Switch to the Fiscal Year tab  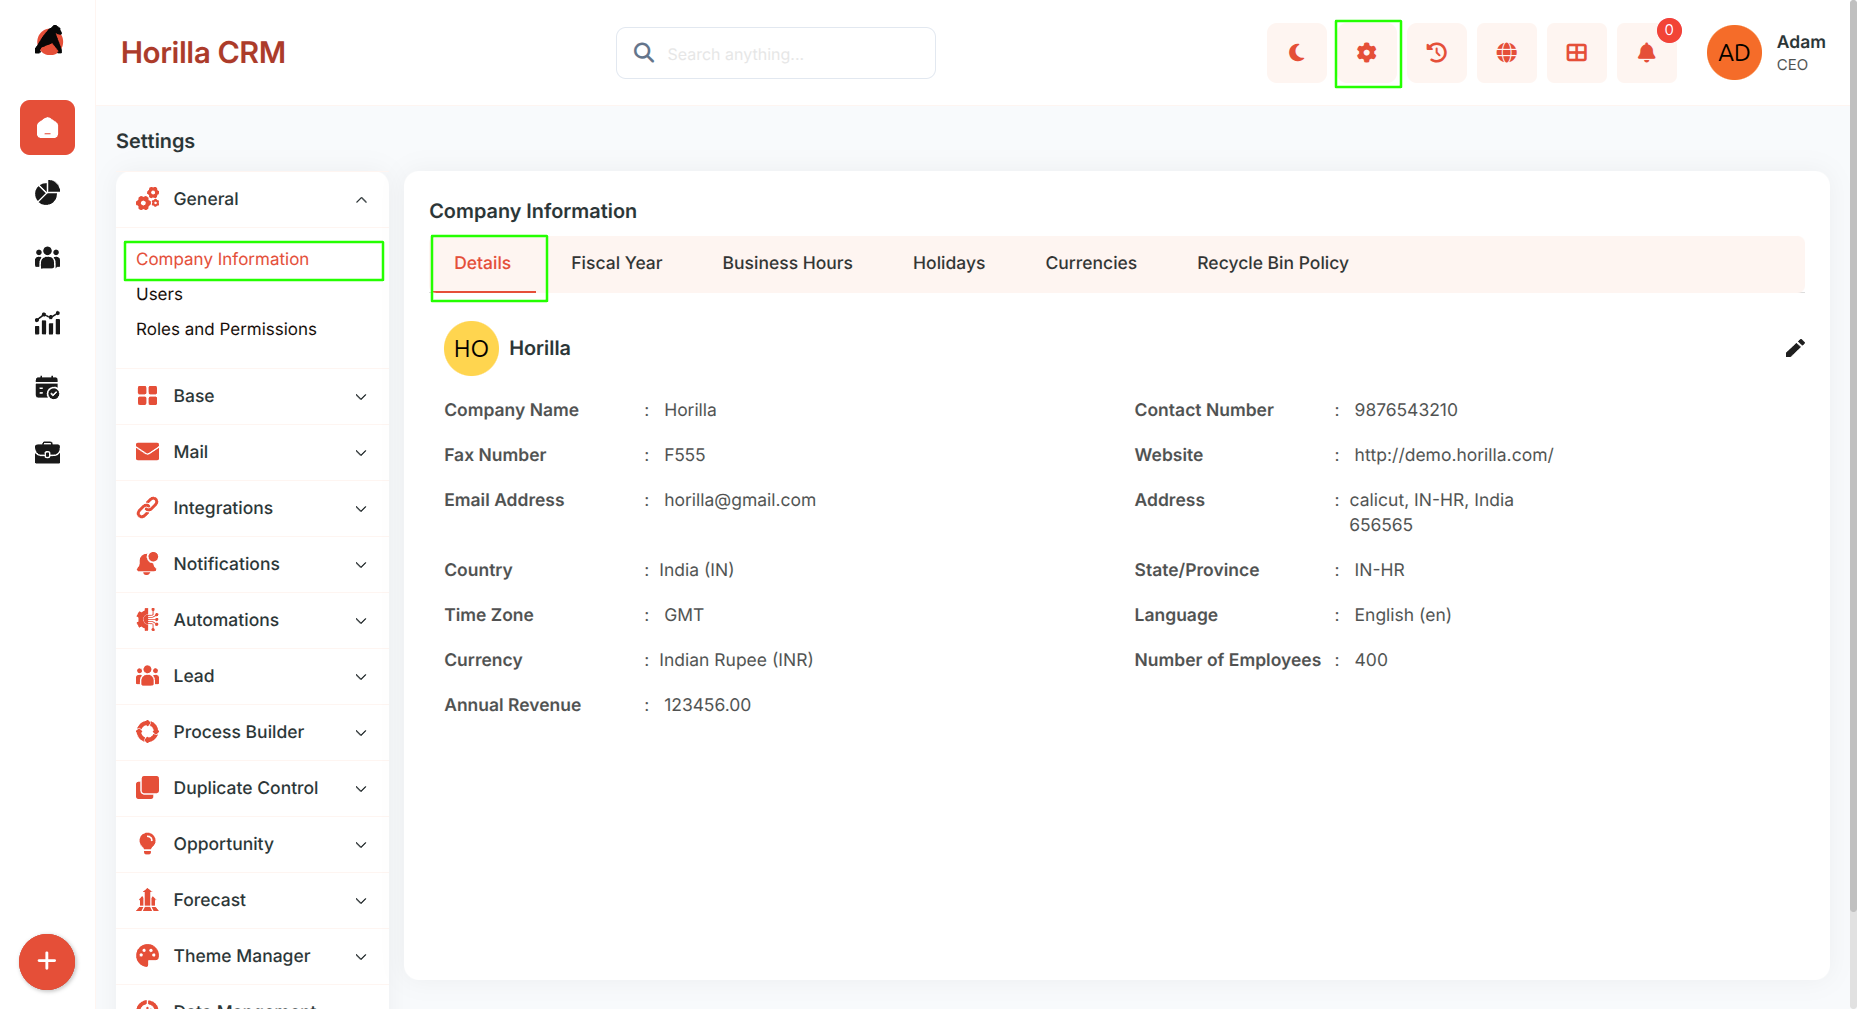coord(617,263)
